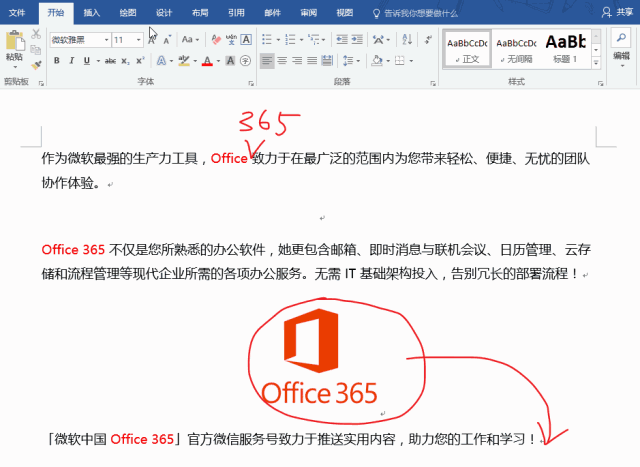Image resolution: width=640 pixels, height=467 pixels.
Task: Apply multilevel list formatting
Action: coord(313,40)
